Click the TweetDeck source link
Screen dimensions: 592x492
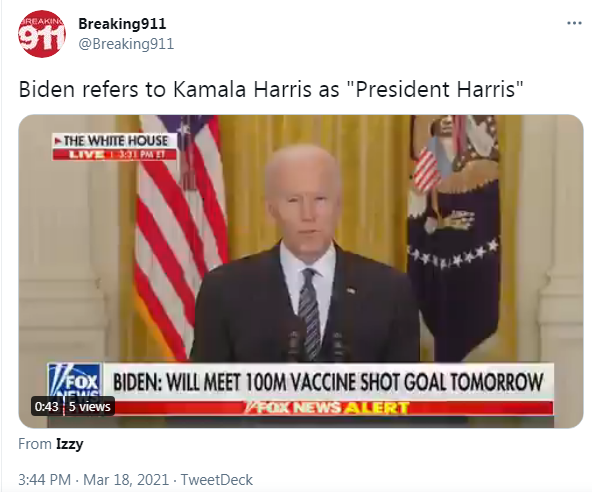217,480
